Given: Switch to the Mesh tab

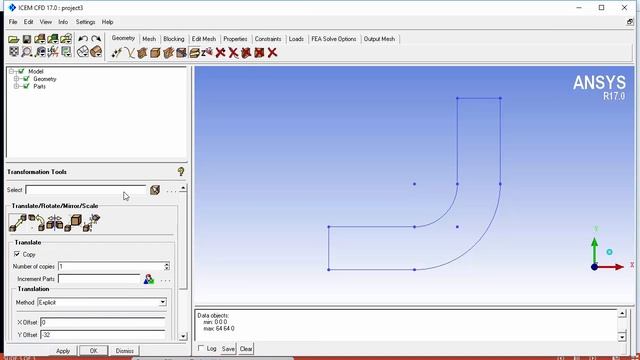Looking at the screenshot, I should (x=149, y=39).
